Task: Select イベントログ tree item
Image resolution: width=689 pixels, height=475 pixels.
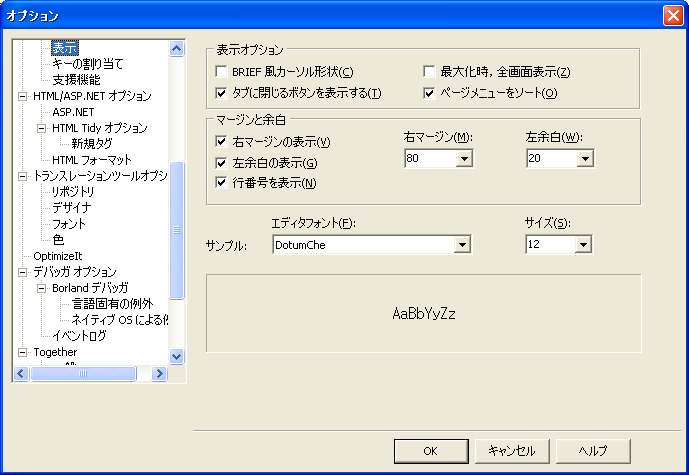Action: pos(79,336)
